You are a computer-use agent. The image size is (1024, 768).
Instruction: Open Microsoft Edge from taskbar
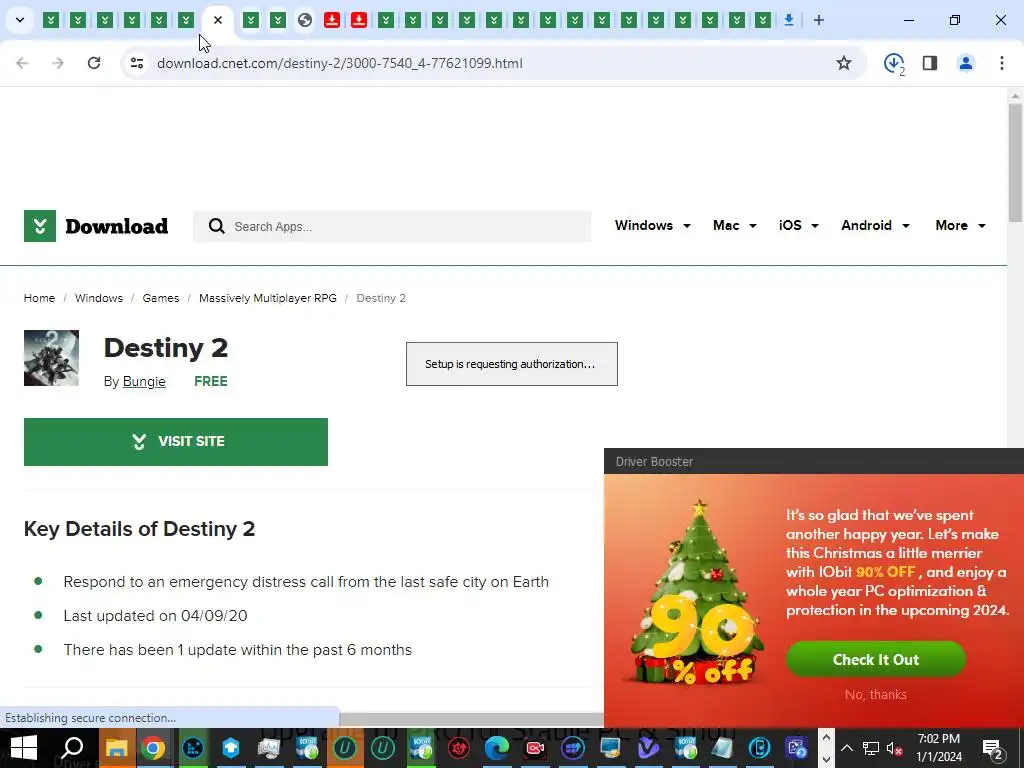[x=496, y=748]
